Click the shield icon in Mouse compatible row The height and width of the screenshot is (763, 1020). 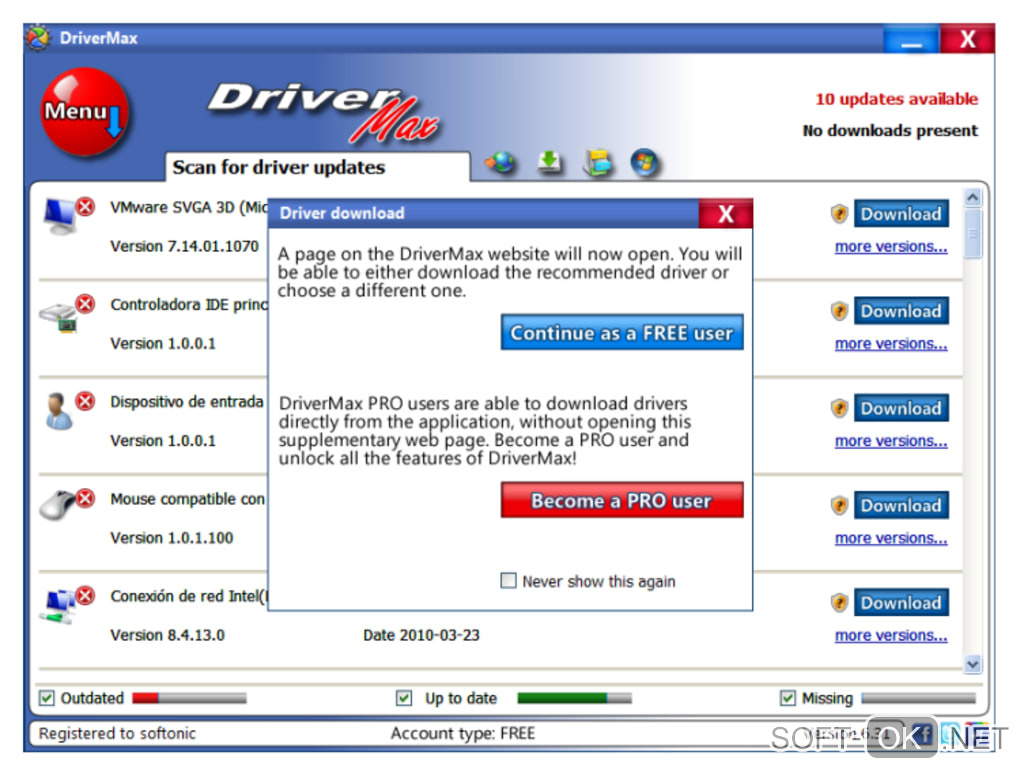tap(839, 505)
